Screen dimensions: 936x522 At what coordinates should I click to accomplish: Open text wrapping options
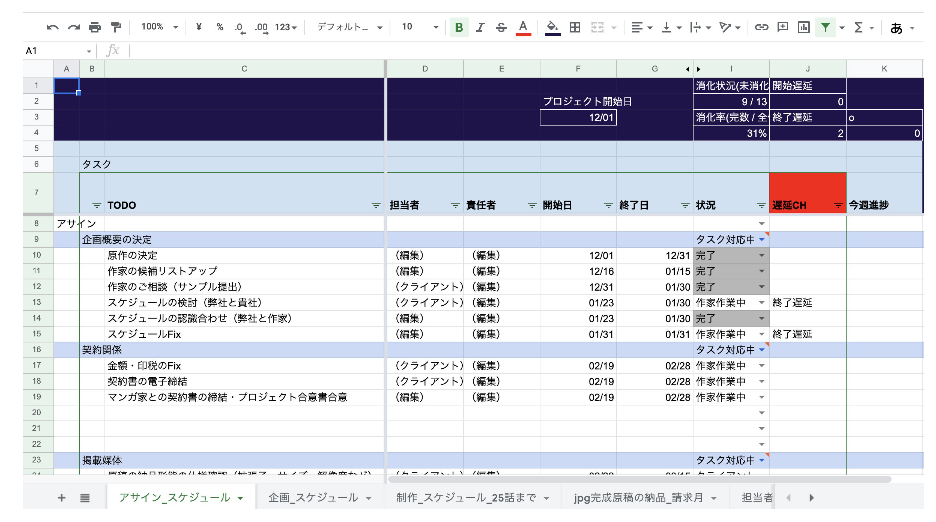click(x=700, y=27)
